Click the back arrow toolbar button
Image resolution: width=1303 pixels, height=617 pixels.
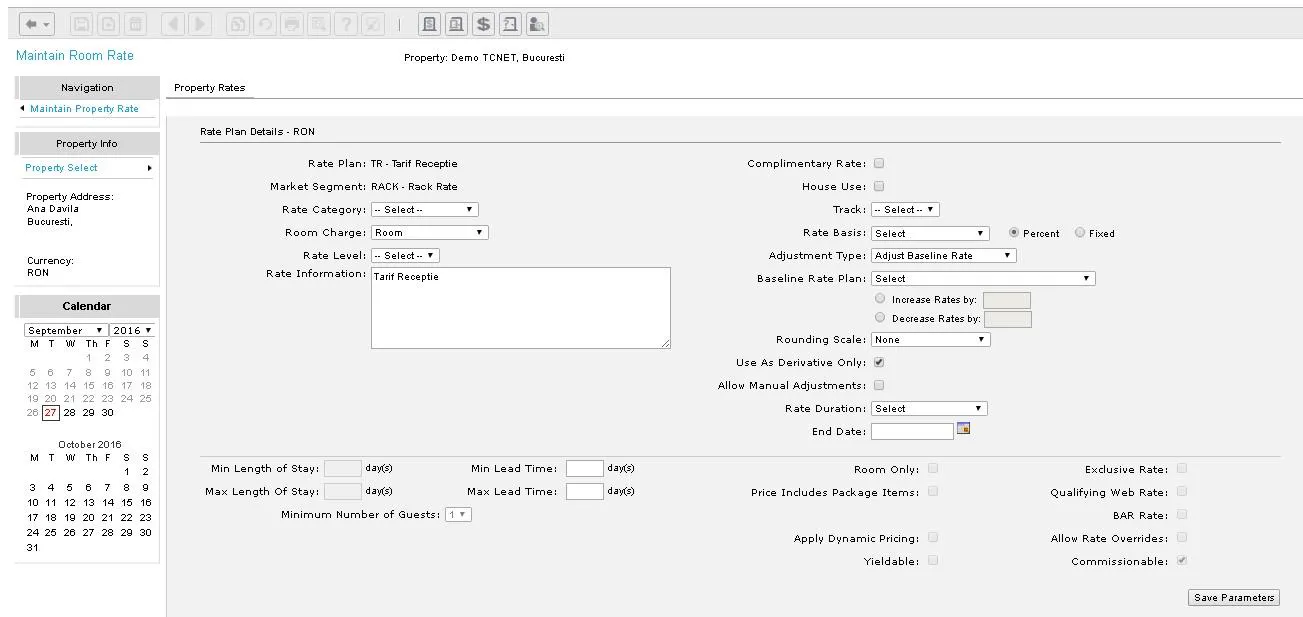click(x=37, y=24)
